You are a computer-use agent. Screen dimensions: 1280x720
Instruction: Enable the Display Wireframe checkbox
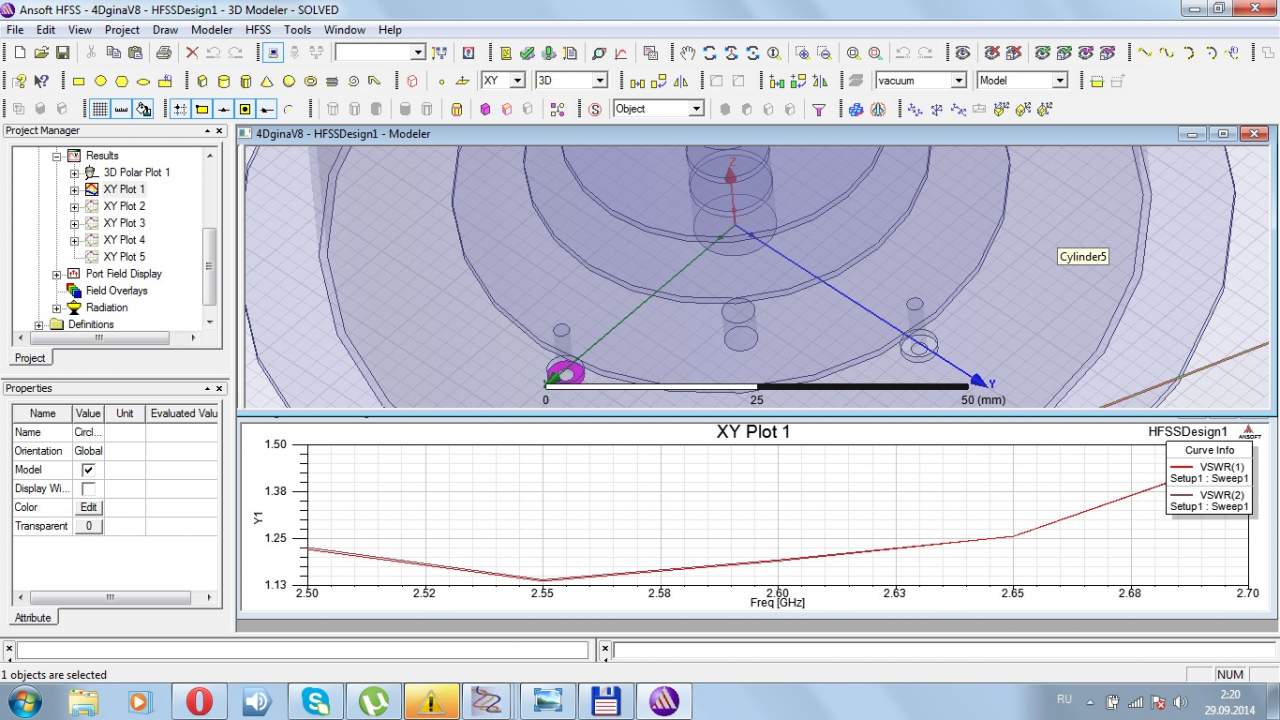(88, 489)
